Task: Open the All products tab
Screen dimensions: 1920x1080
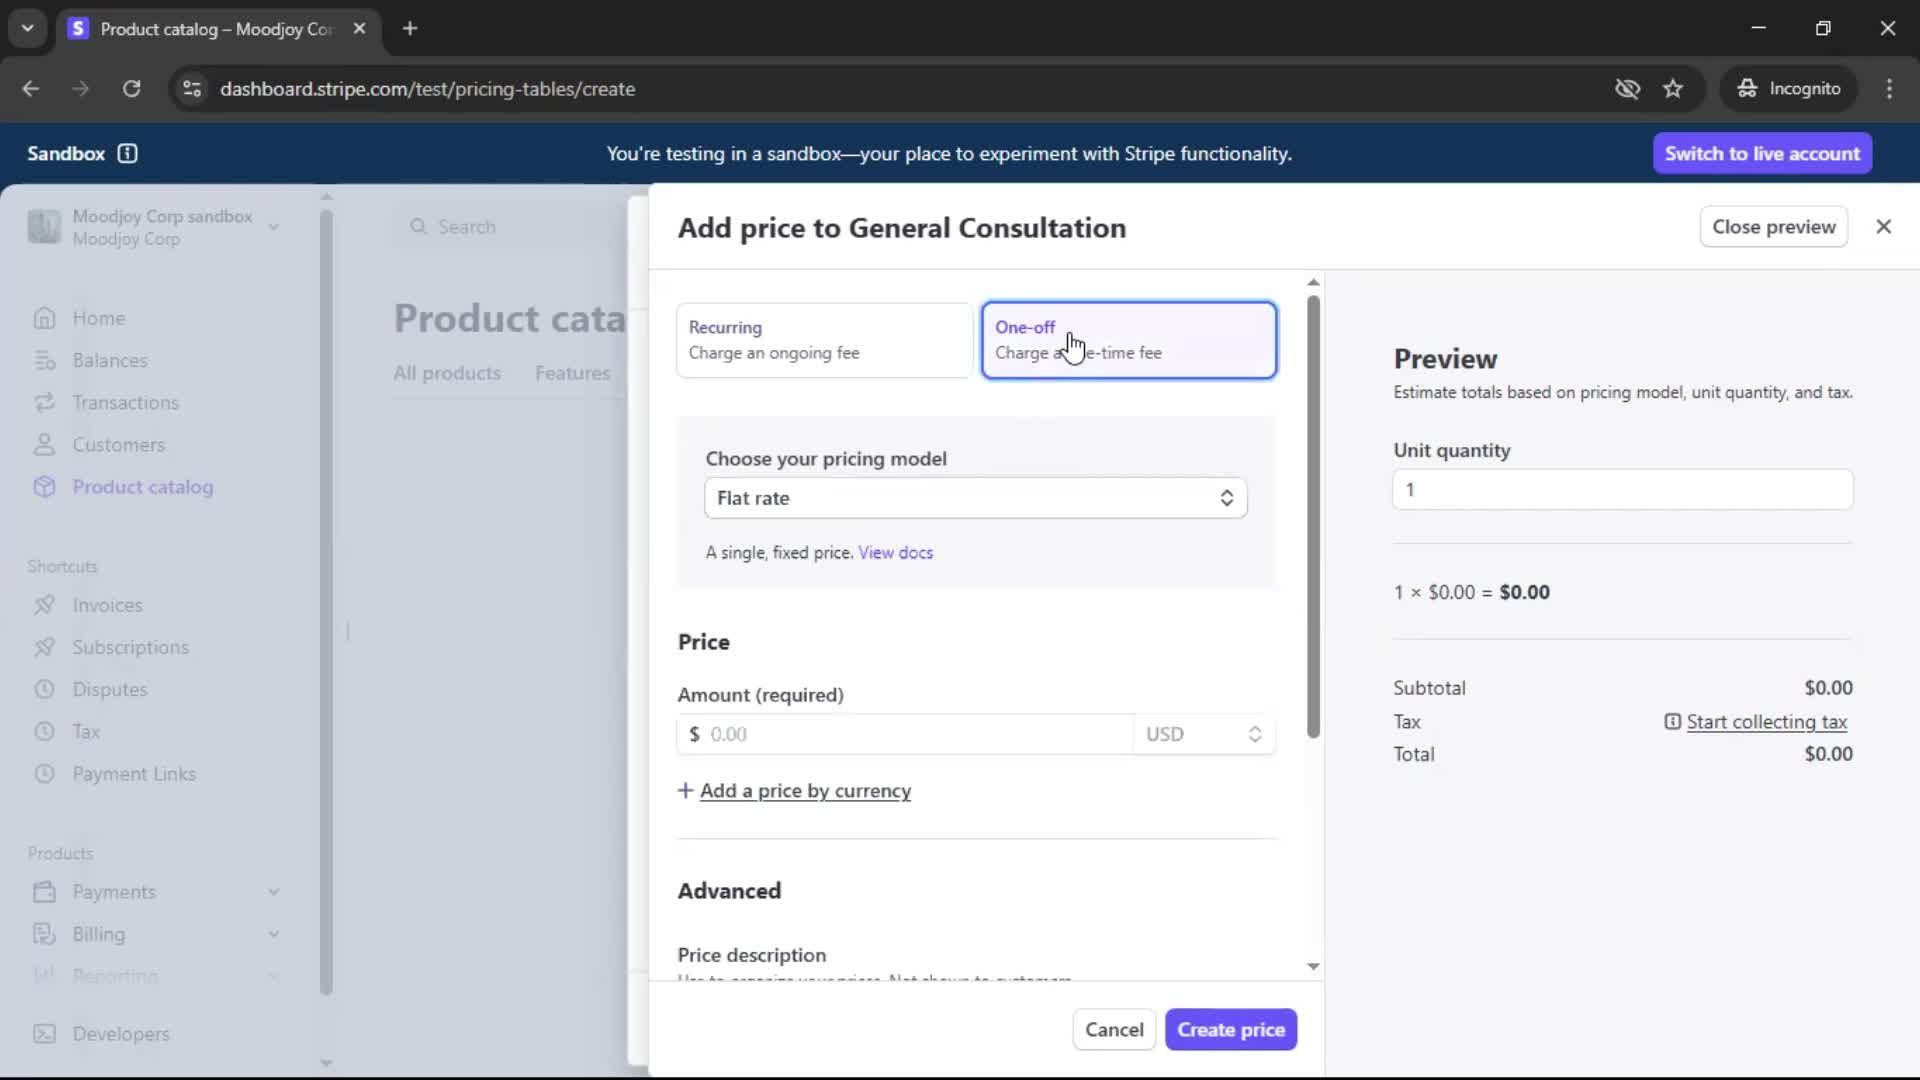Action: point(447,373)
